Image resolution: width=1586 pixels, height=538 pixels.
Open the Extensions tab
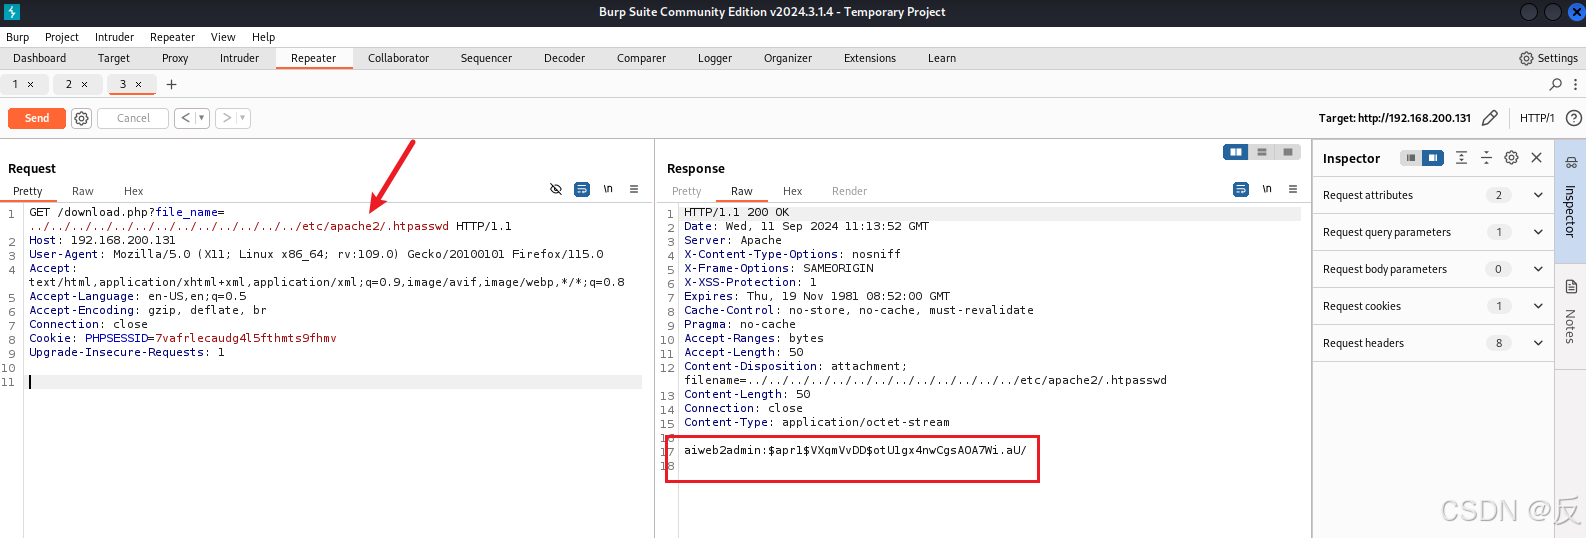870,58
